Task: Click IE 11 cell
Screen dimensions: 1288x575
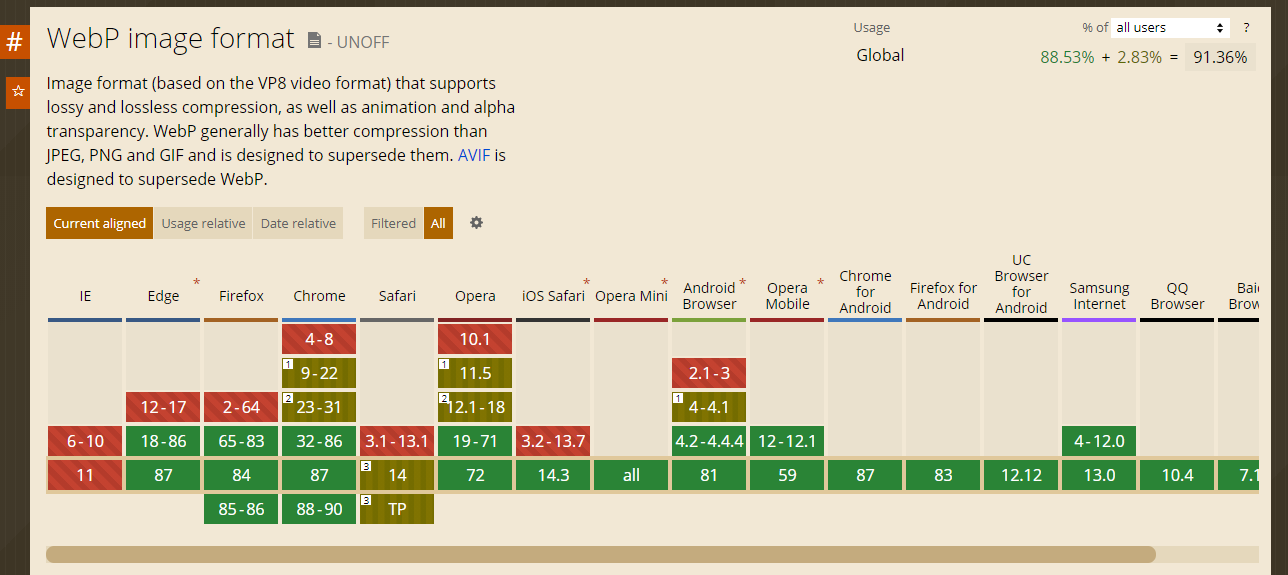Action: [x=85, y=475]
